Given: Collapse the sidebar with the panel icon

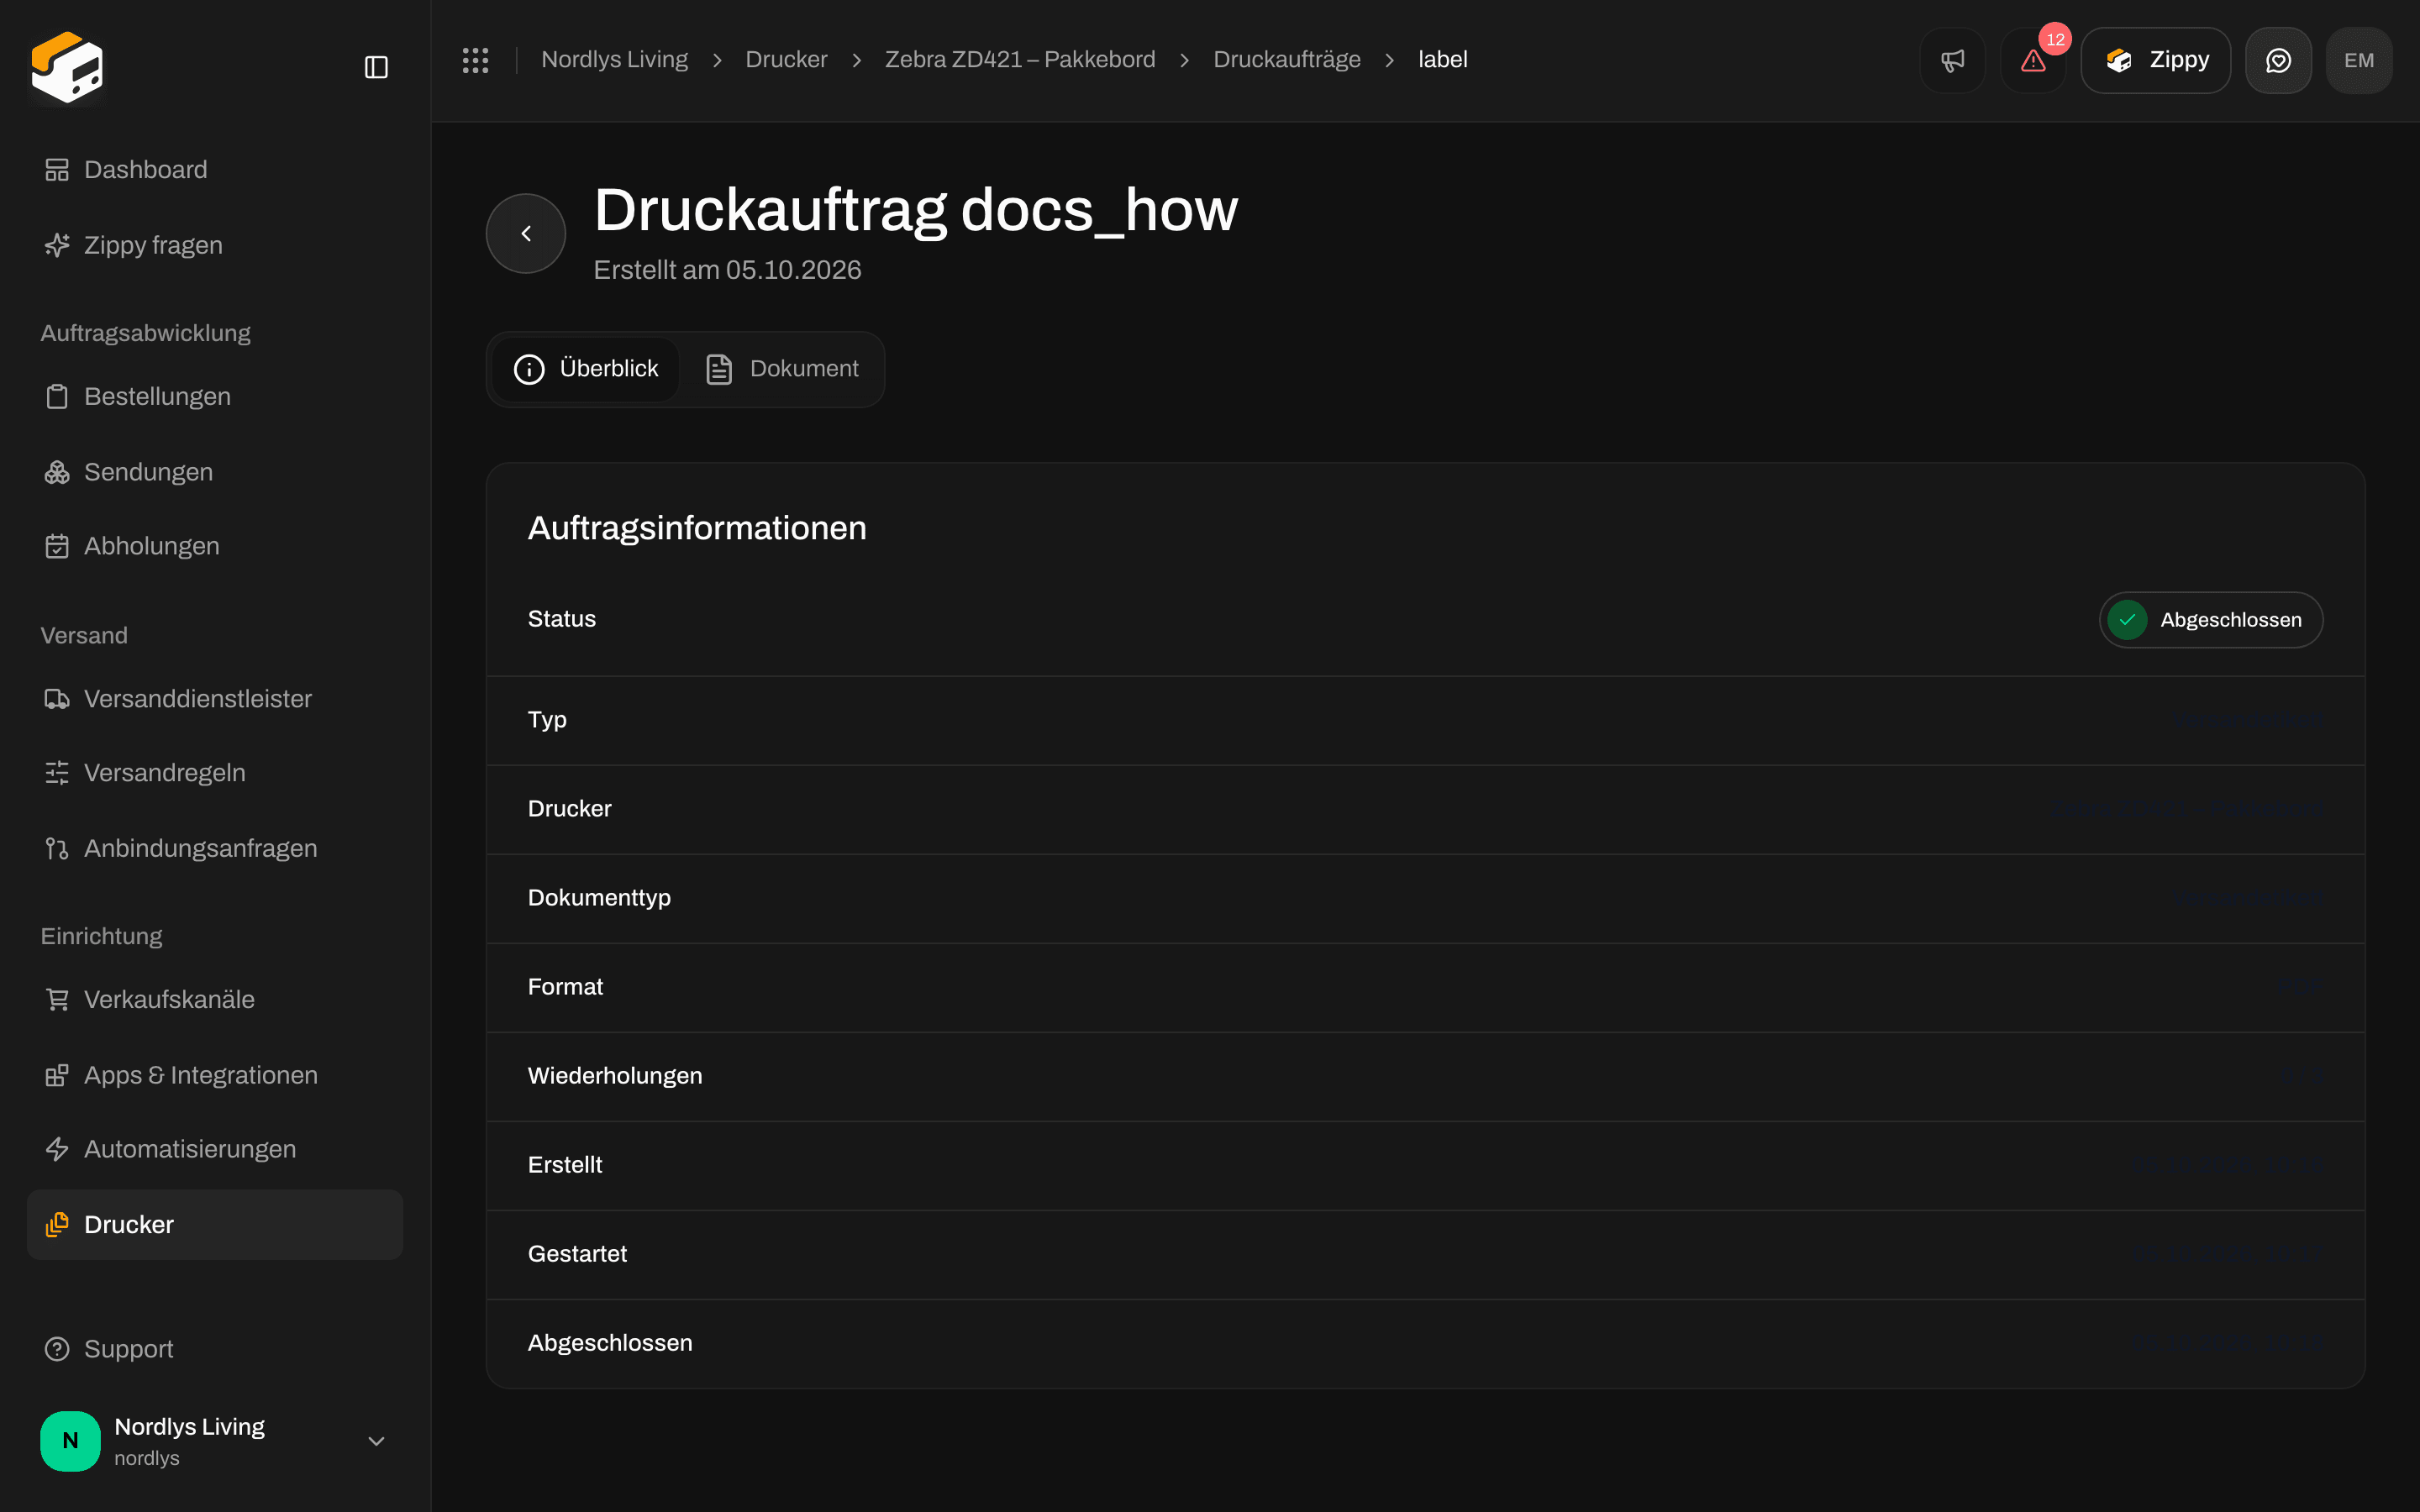Looking at the screenshot, I should [x=376, y=67].
